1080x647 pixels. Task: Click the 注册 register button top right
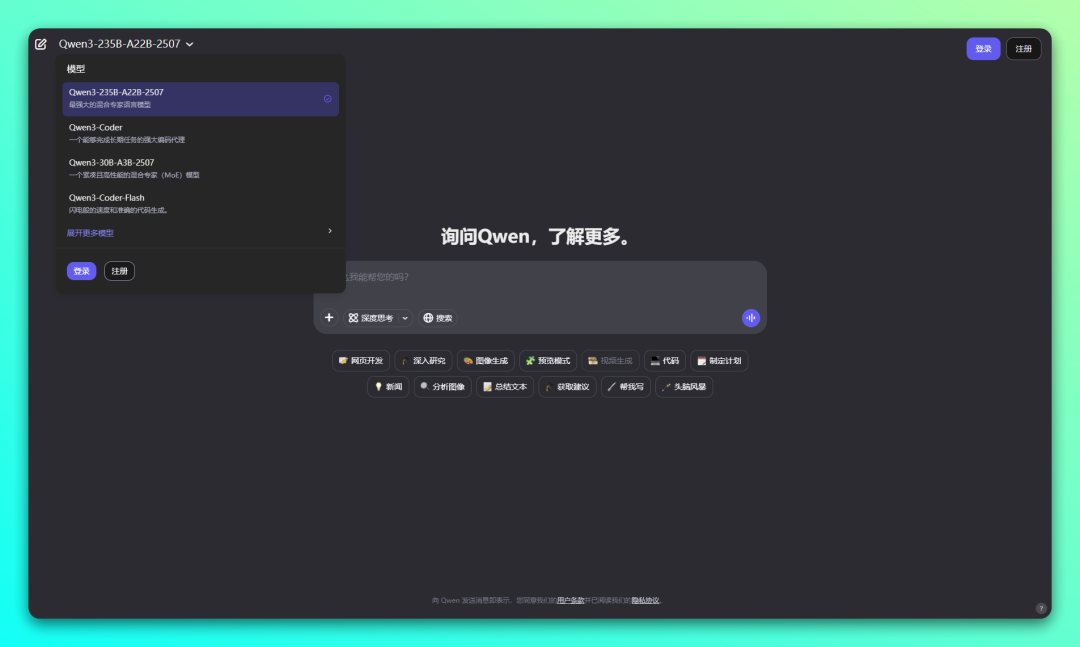(x=1023, y=48)
